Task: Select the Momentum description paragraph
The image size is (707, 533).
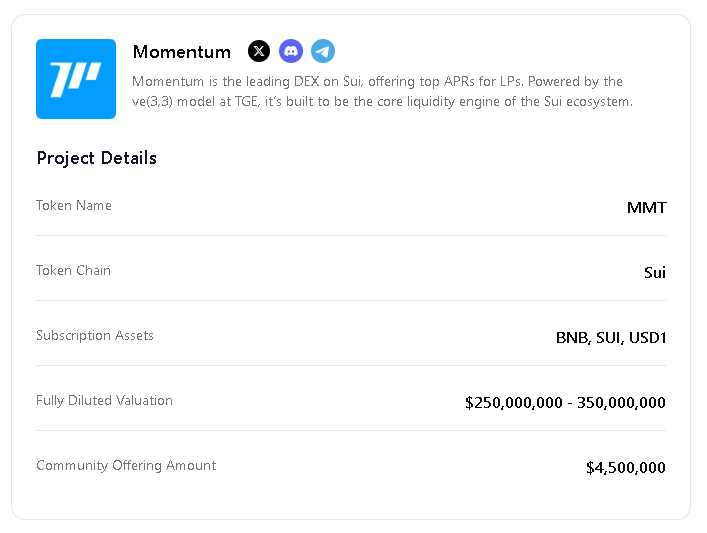Action: [x=382, y=92]
